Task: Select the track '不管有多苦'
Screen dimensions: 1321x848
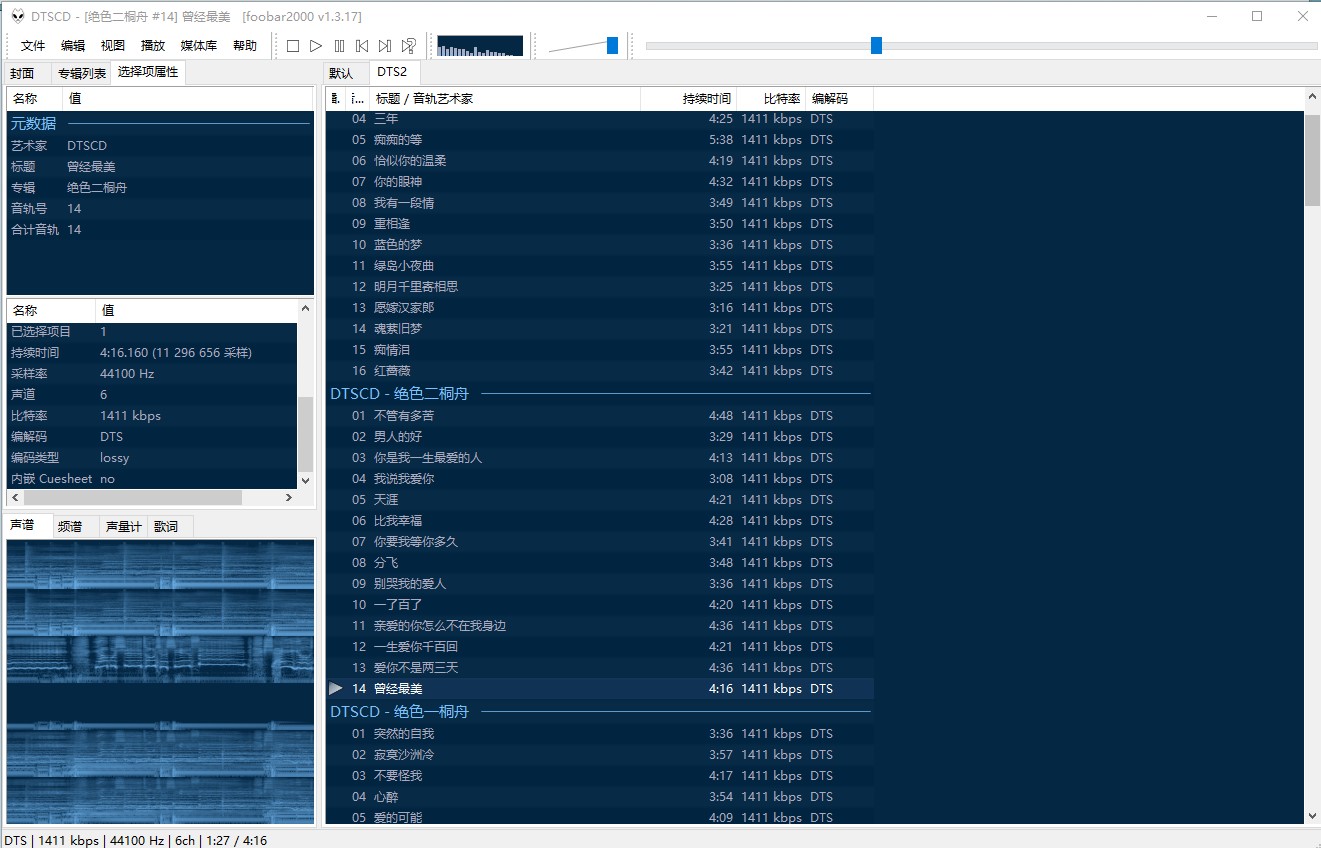Action: pos(600,416)
